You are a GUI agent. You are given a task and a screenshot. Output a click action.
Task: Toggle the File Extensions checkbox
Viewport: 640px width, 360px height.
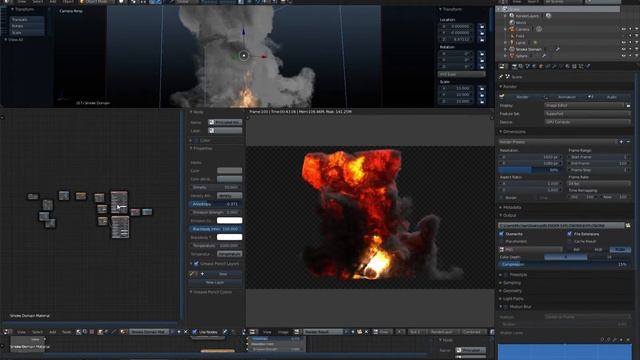click(569, 234)
